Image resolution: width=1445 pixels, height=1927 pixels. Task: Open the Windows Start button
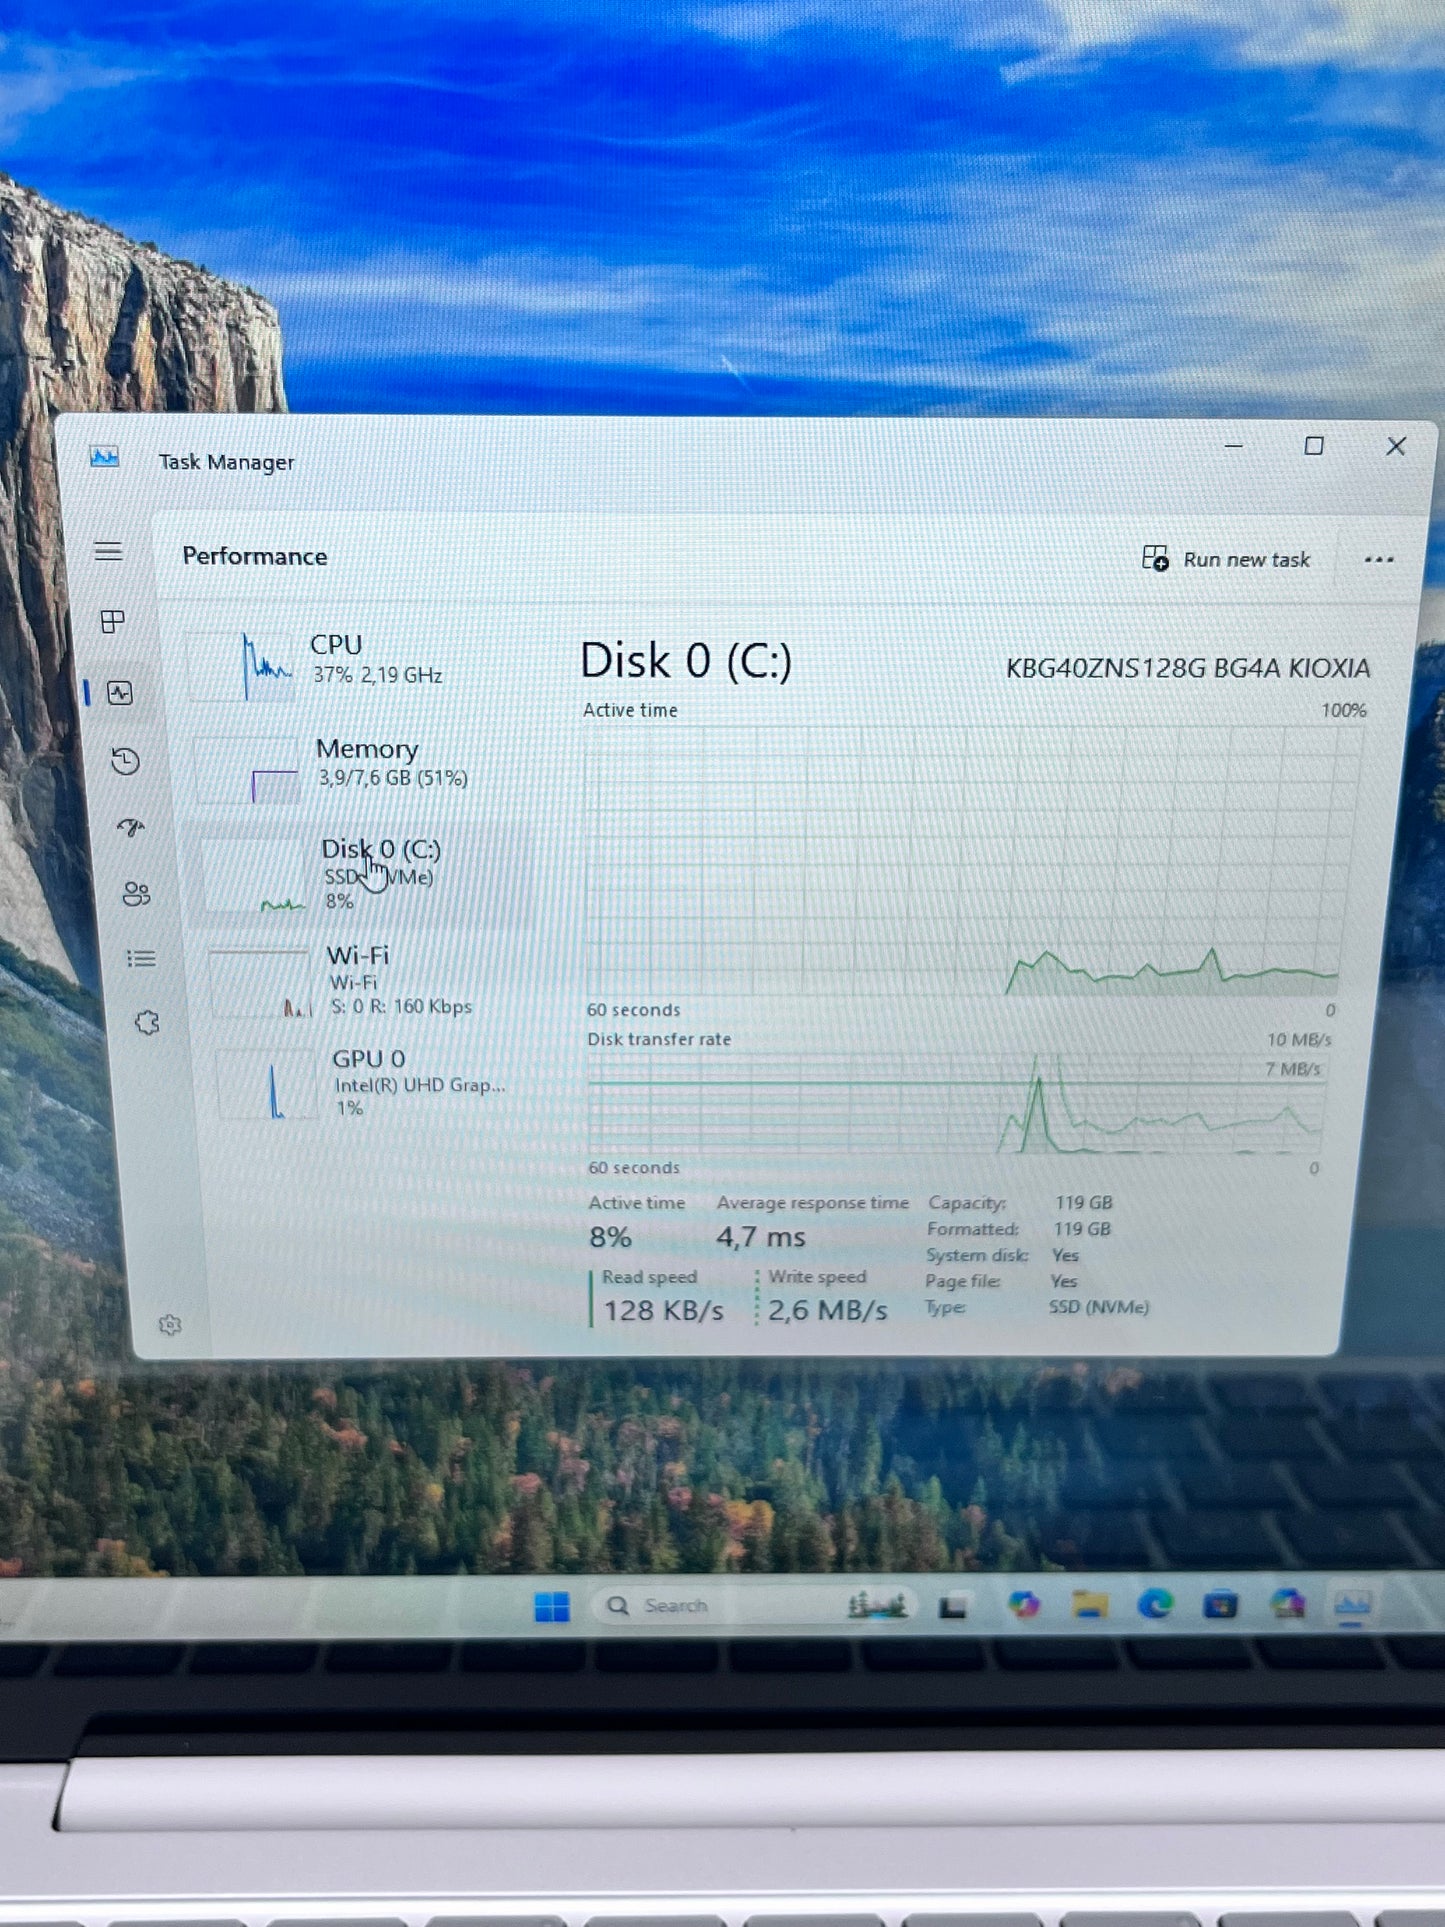pyautogui.click(x=552, y=1606)
